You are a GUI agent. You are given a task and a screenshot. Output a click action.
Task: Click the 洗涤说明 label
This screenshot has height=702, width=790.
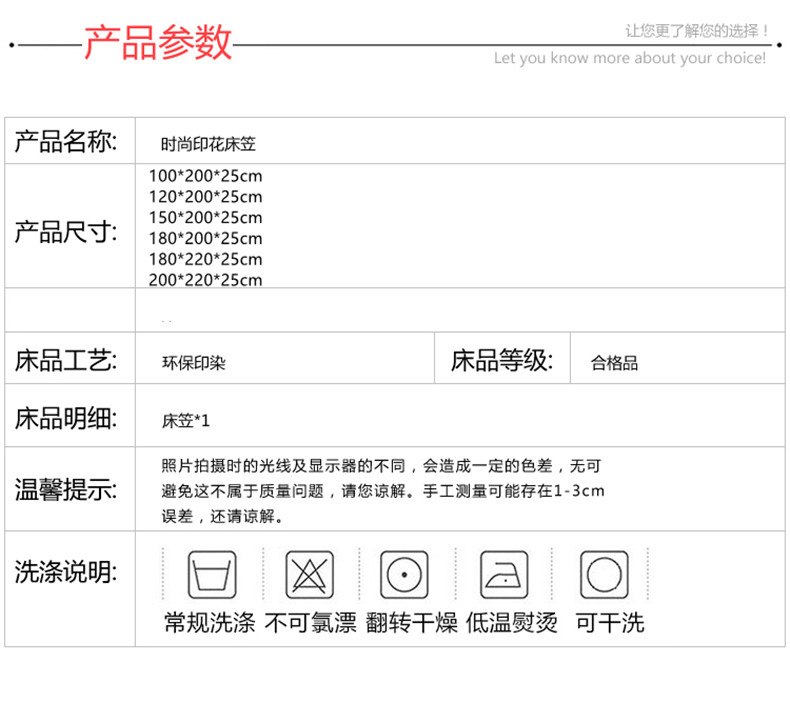[65, 571]
